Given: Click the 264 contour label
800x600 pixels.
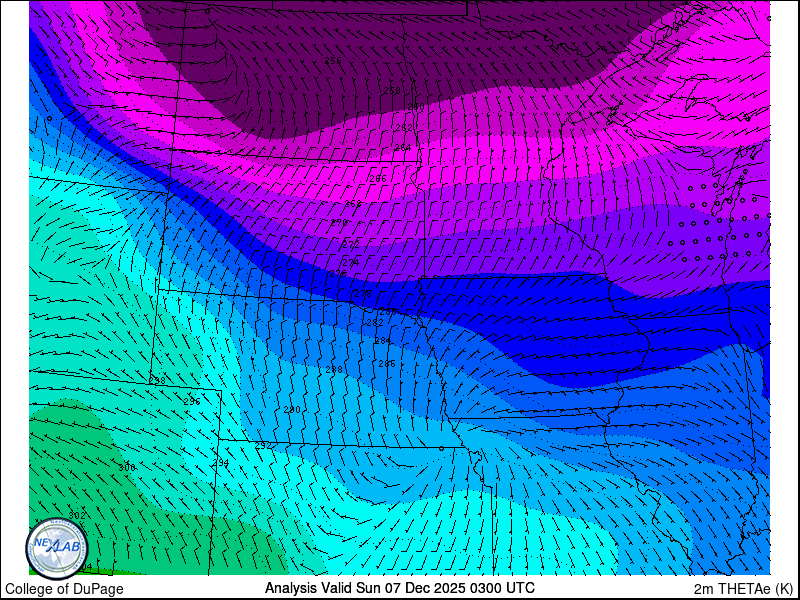Looking at the screenshot, I should point(403,147).
